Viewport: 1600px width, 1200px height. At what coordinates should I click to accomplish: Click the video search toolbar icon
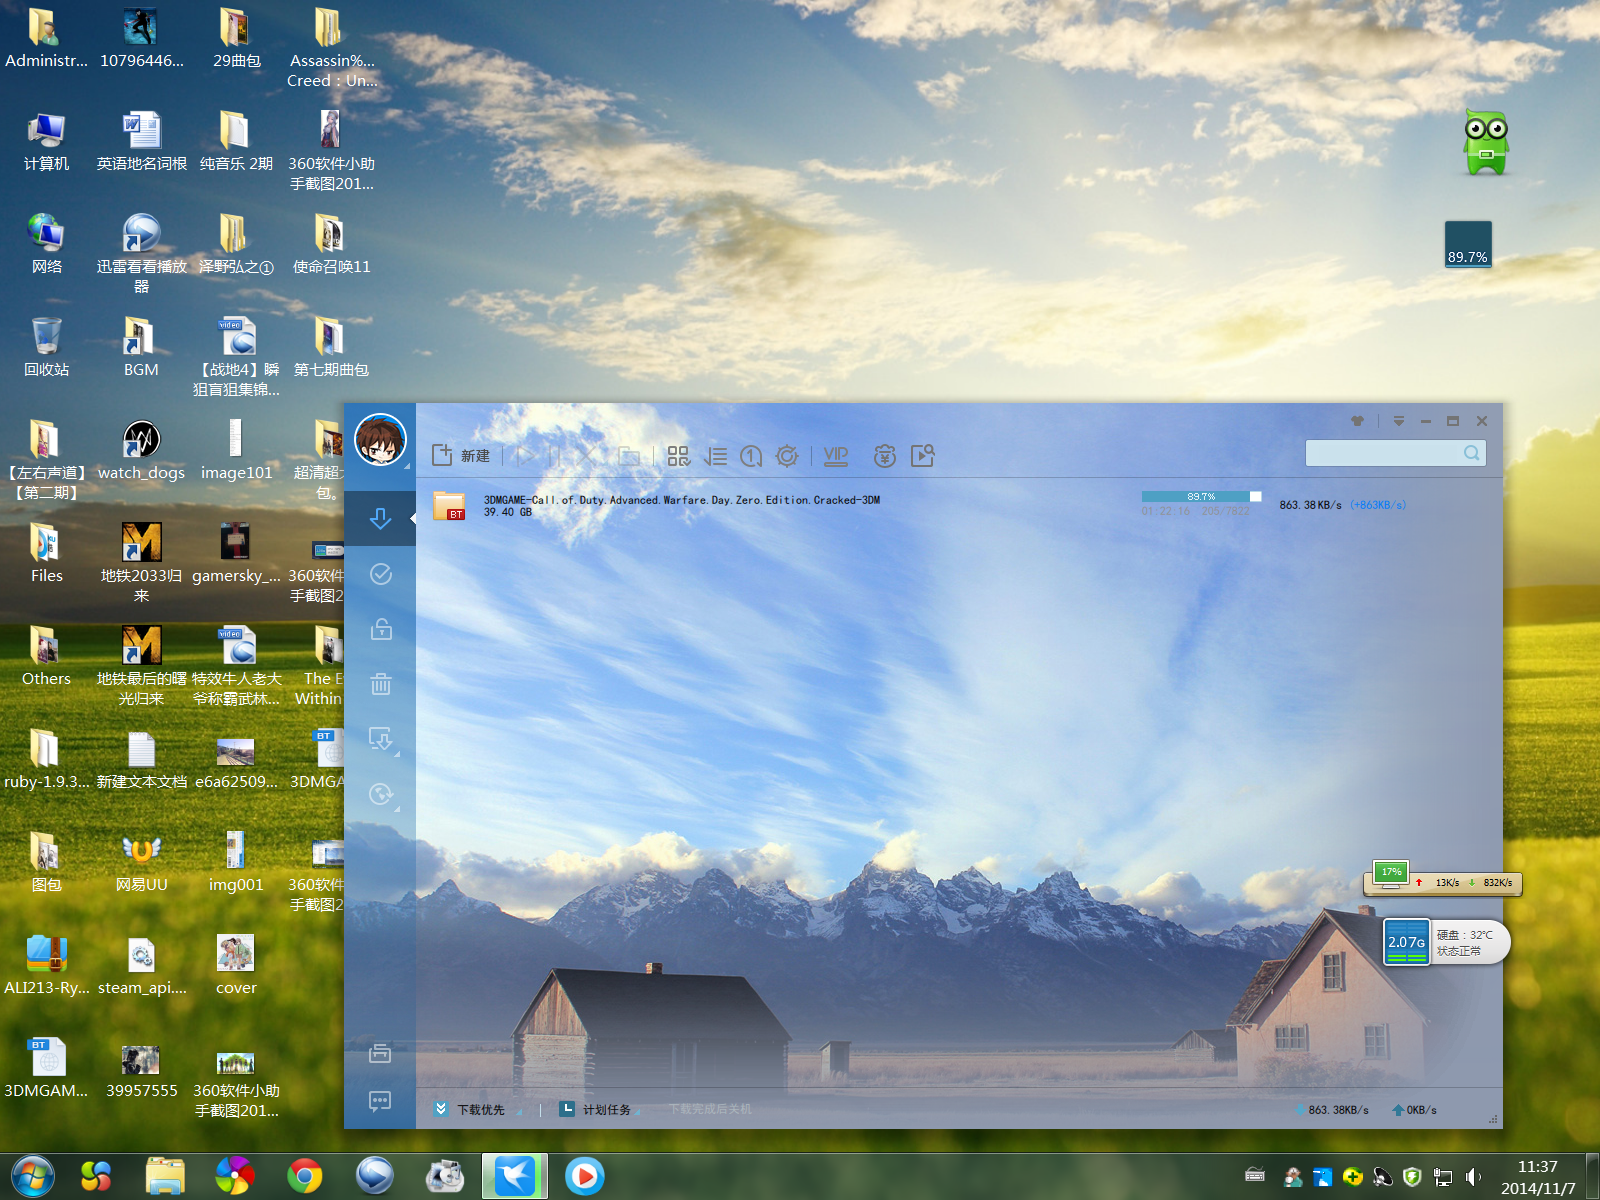923,456
